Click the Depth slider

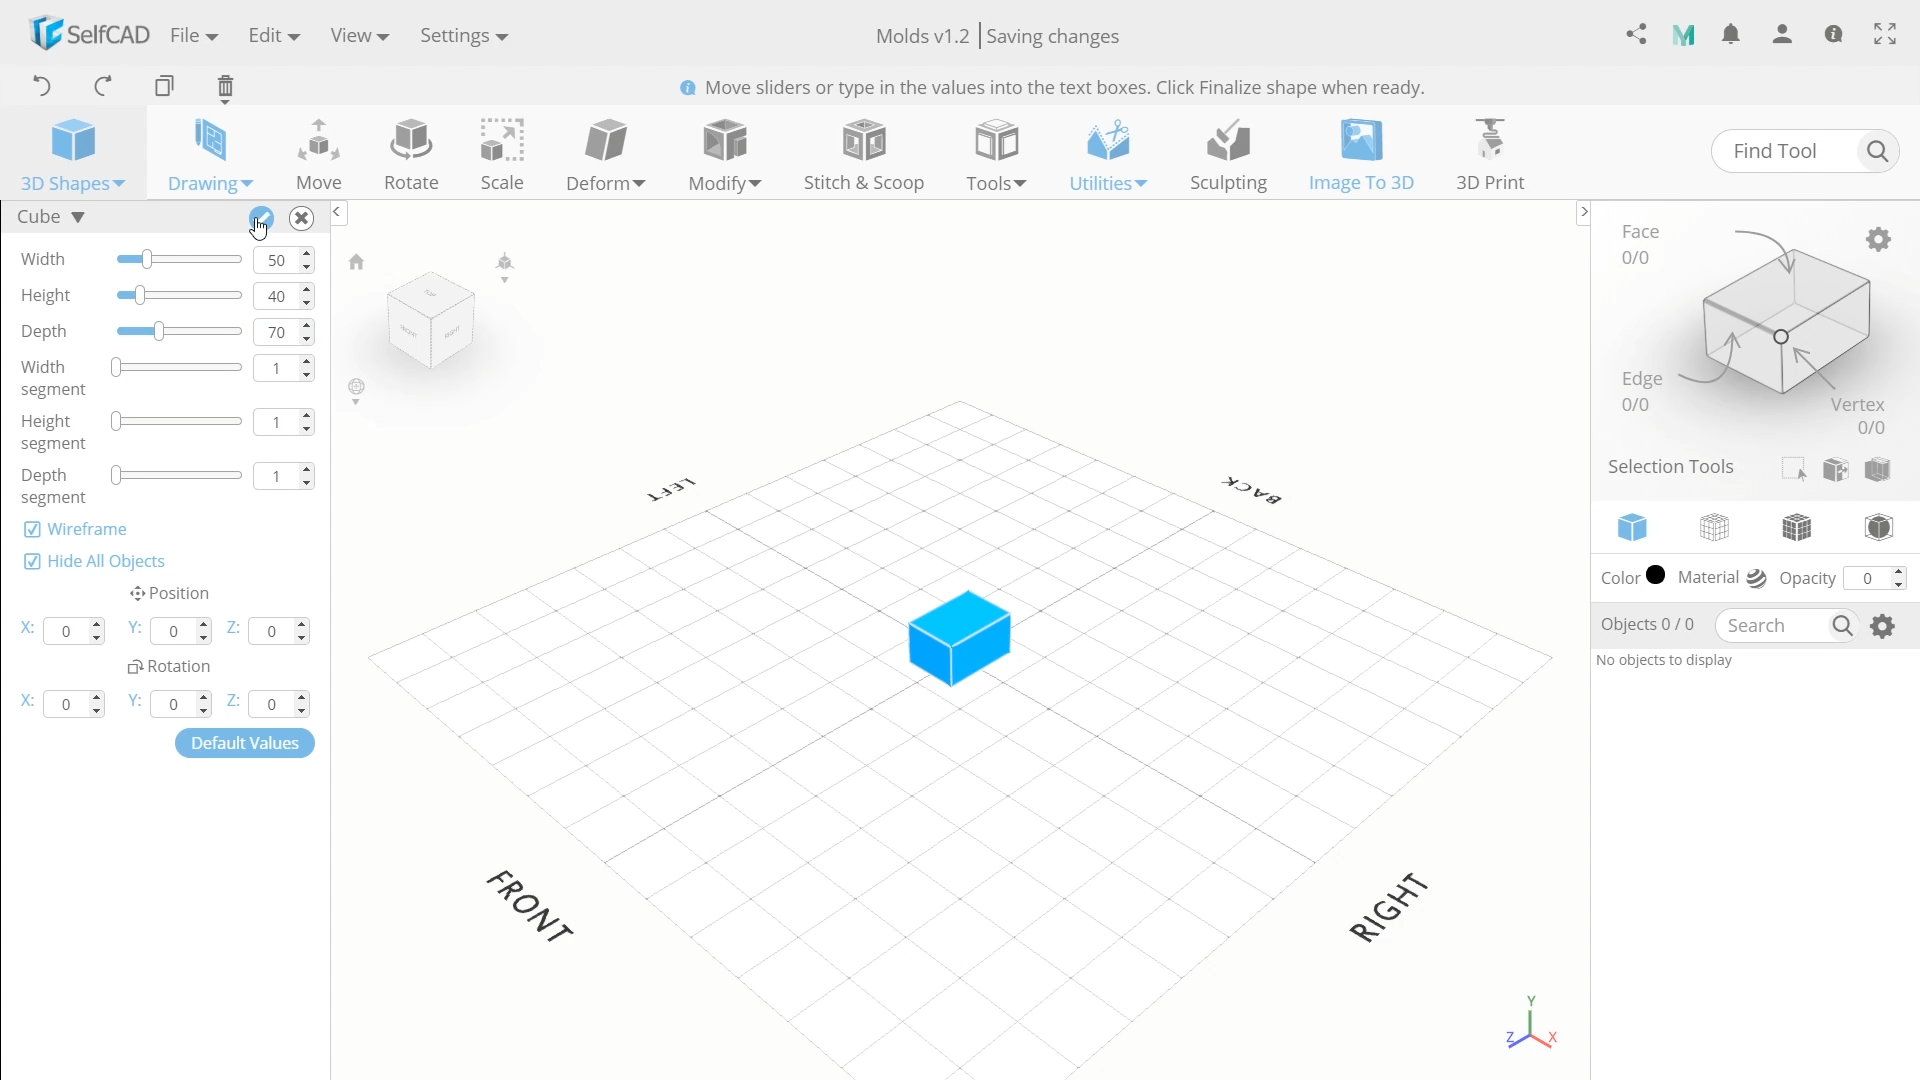tap(179, 332)
